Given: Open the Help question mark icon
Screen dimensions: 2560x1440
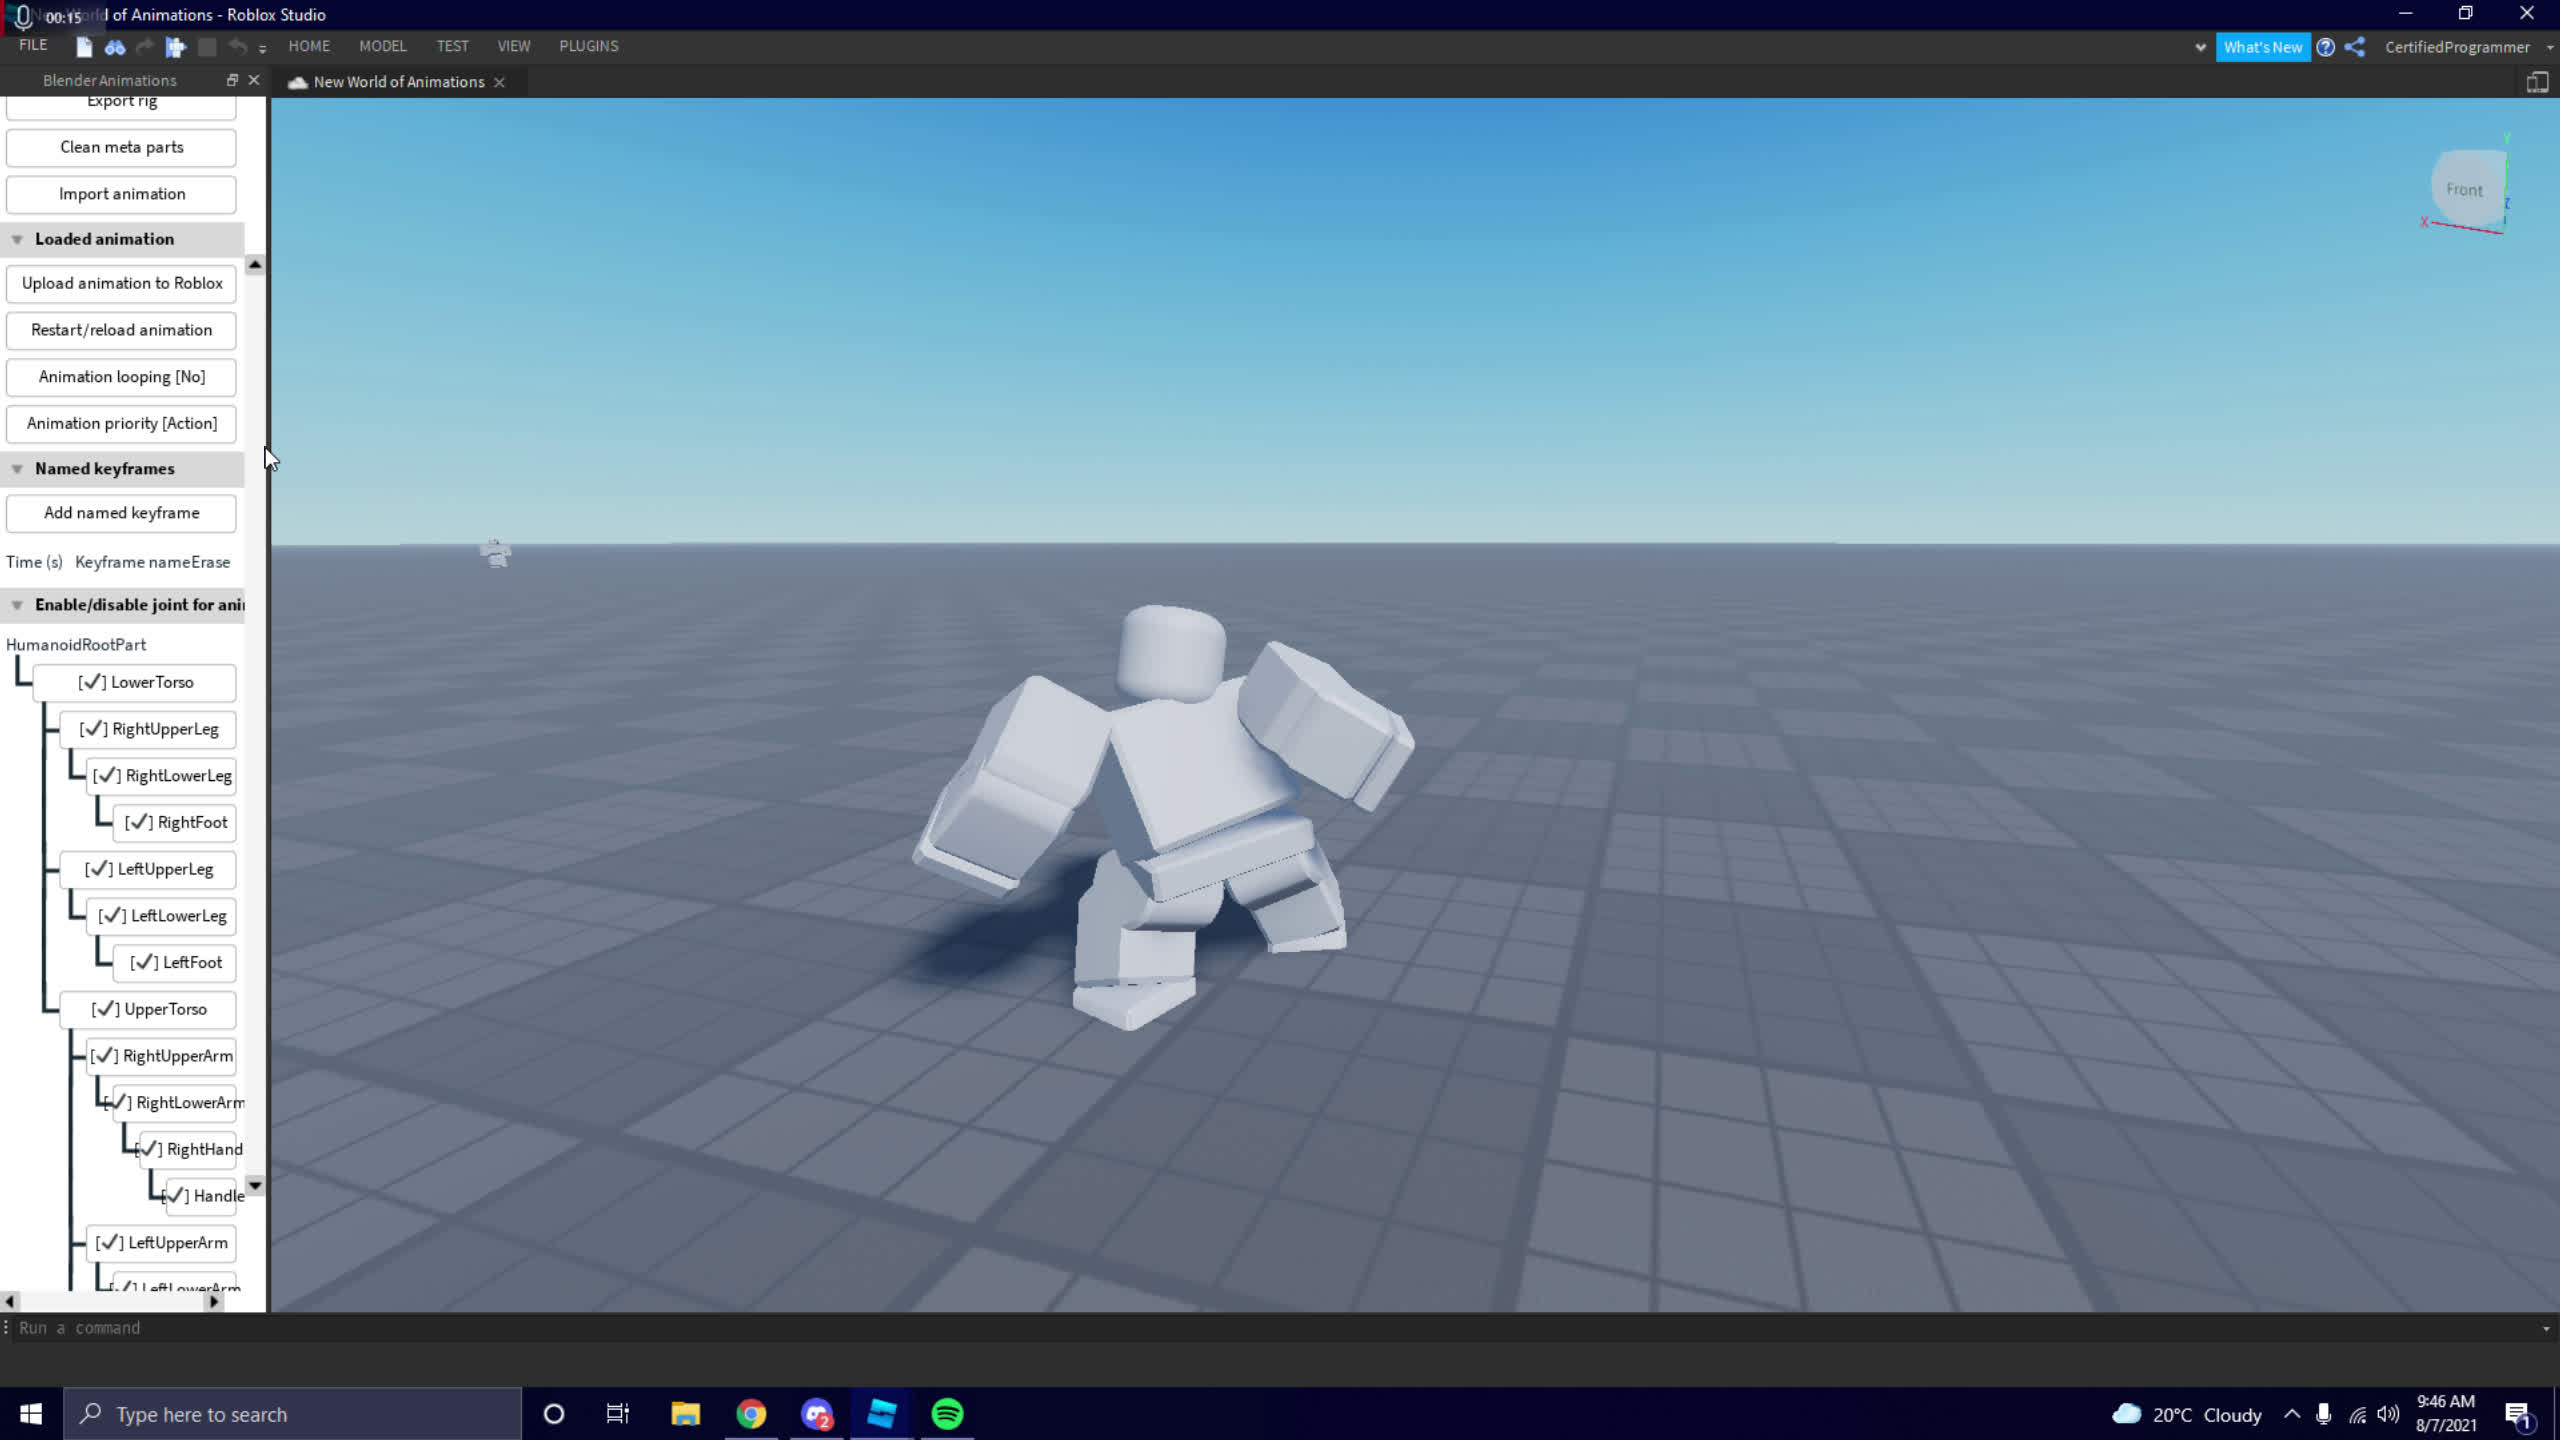Looking at the screenshot, I should [2325, 47].
